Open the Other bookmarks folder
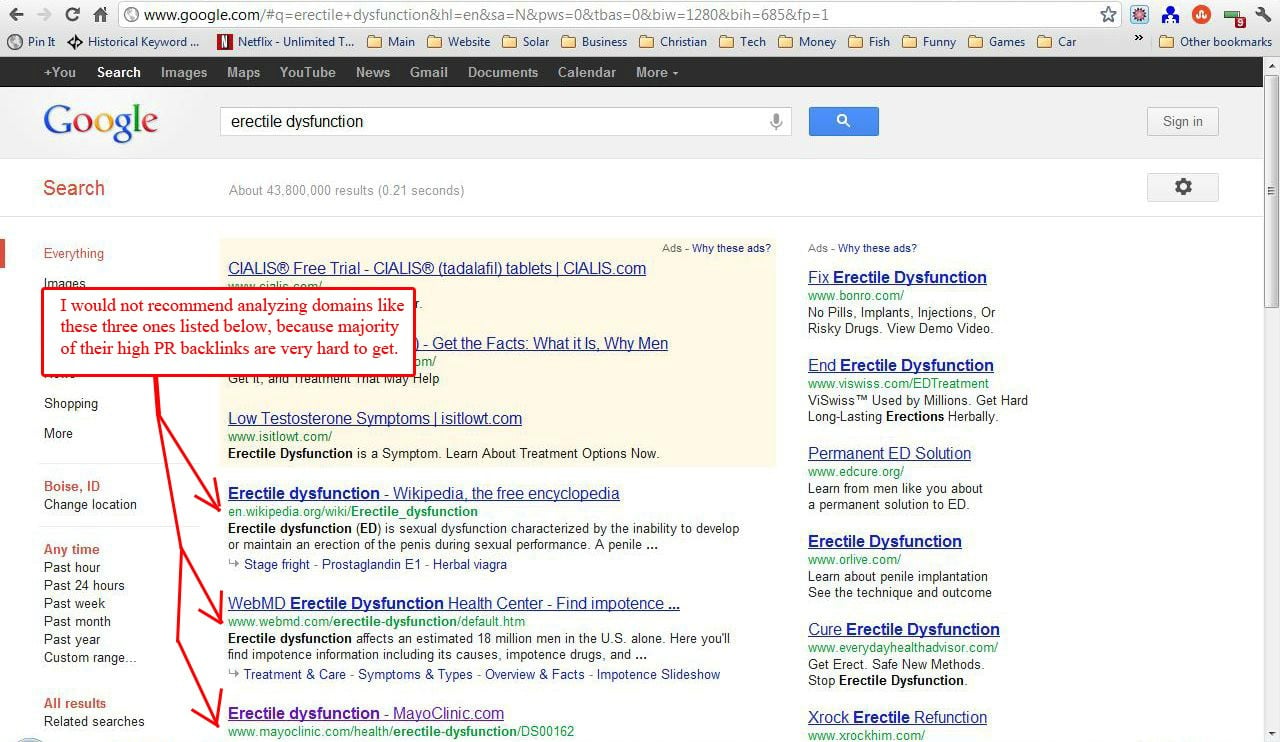Image resolution: width=1280 pixels, height=742 pixels. [1216, 42]
